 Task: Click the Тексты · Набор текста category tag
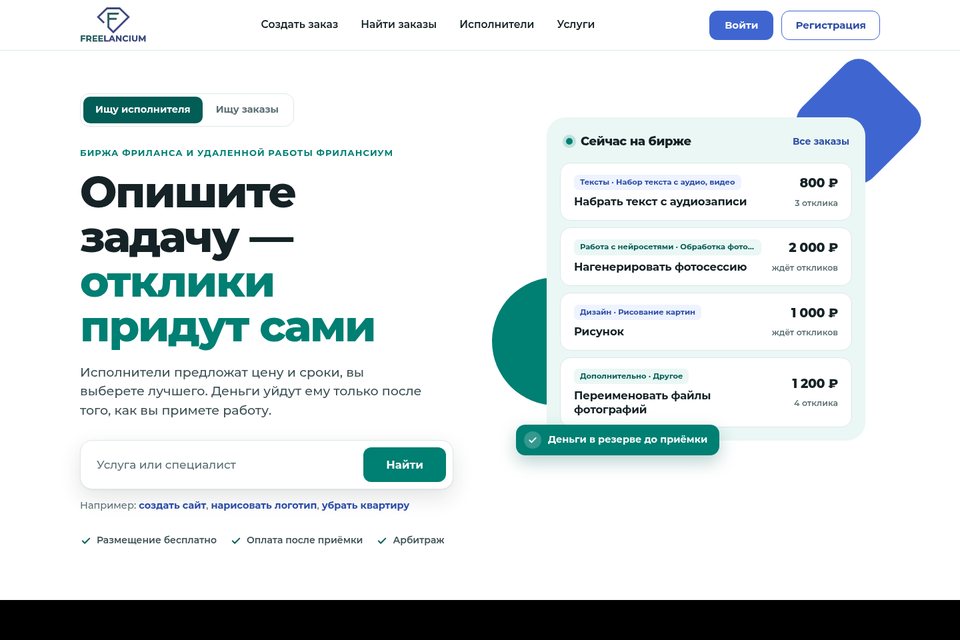pos(657,182)
